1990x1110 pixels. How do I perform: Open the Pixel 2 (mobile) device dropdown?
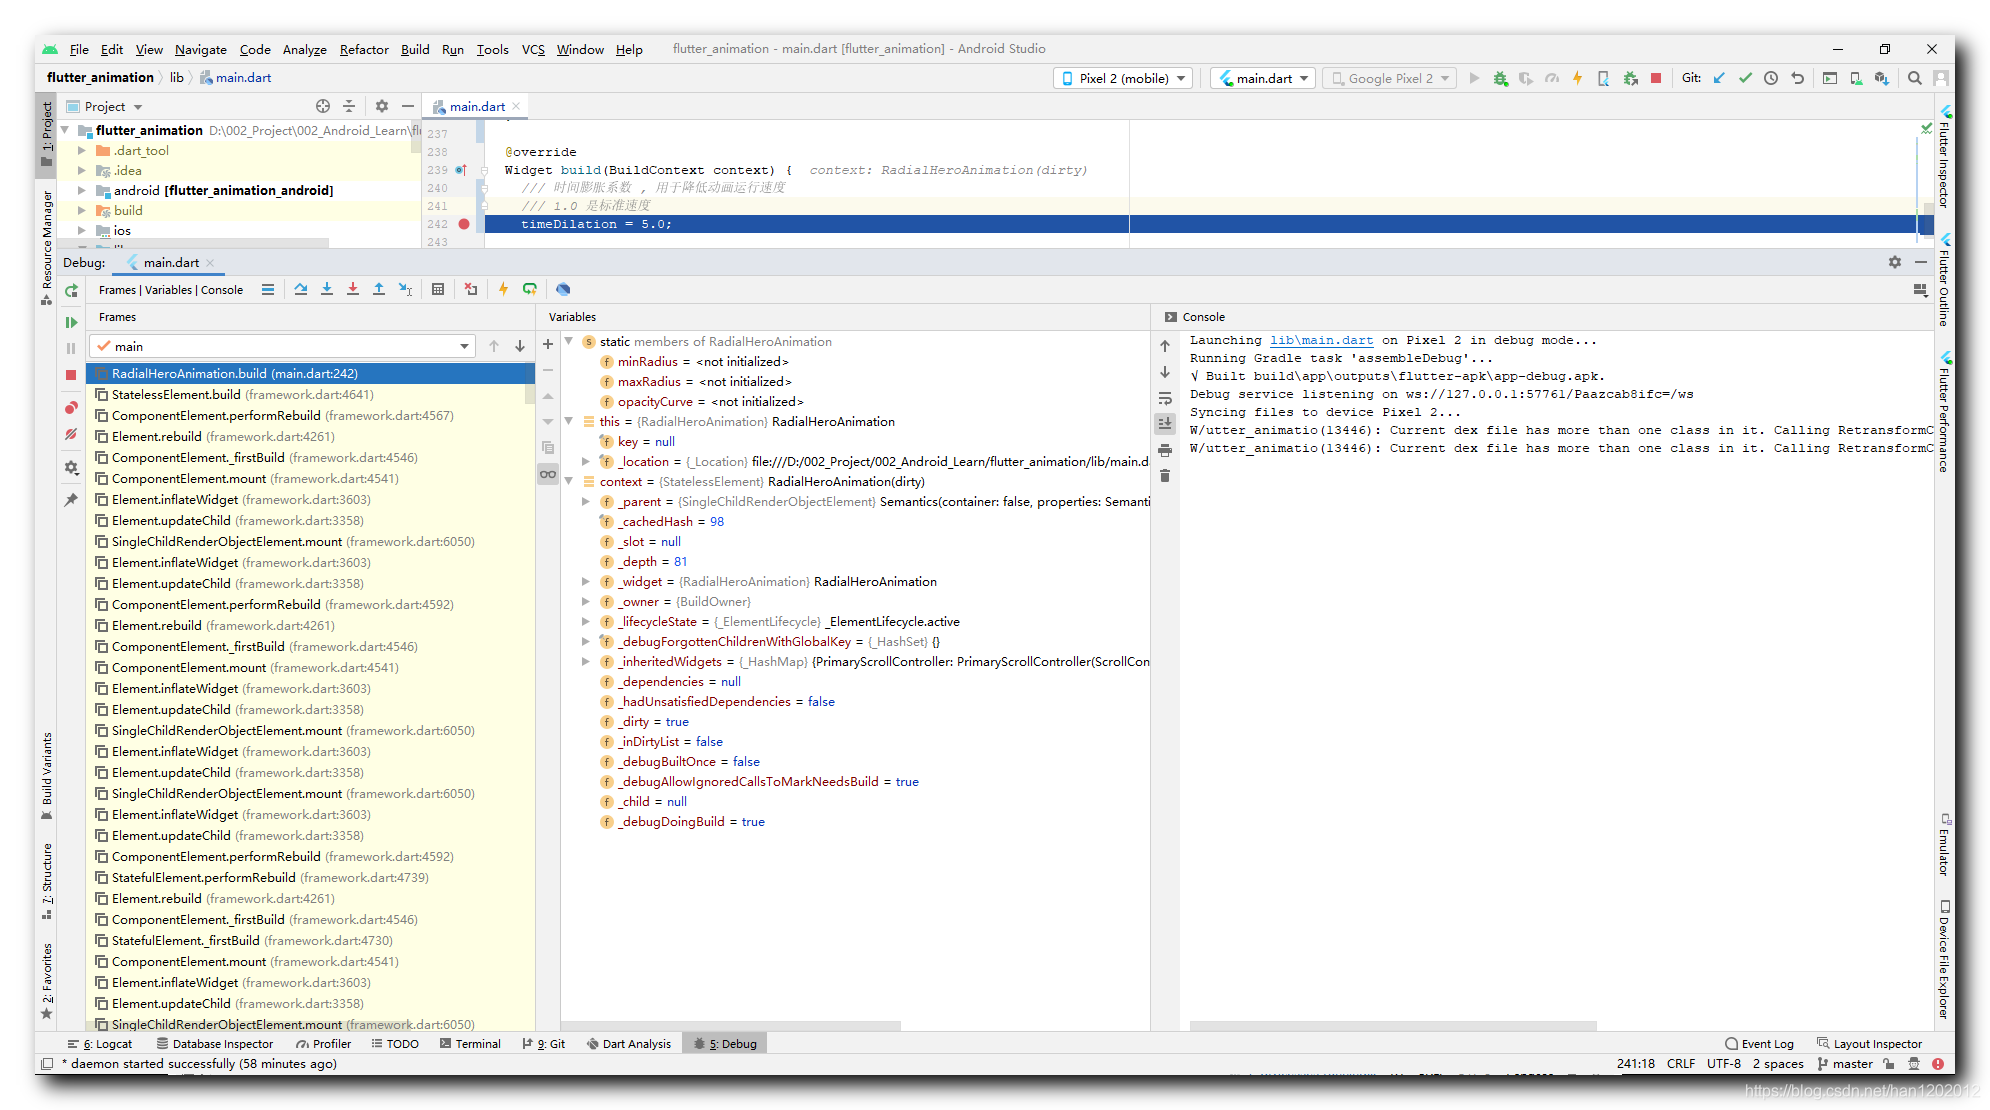tap(1123, 78)
